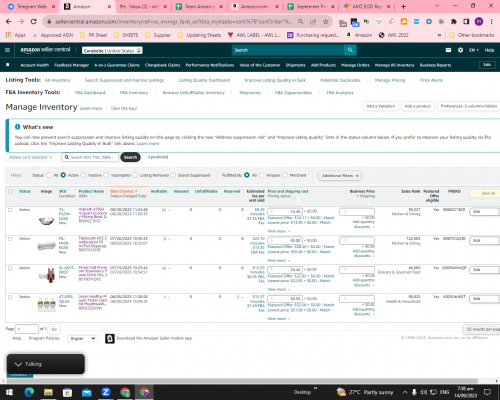Check the box for SL-AKVT row
This screenshot has height=400, width=500.
10,268
